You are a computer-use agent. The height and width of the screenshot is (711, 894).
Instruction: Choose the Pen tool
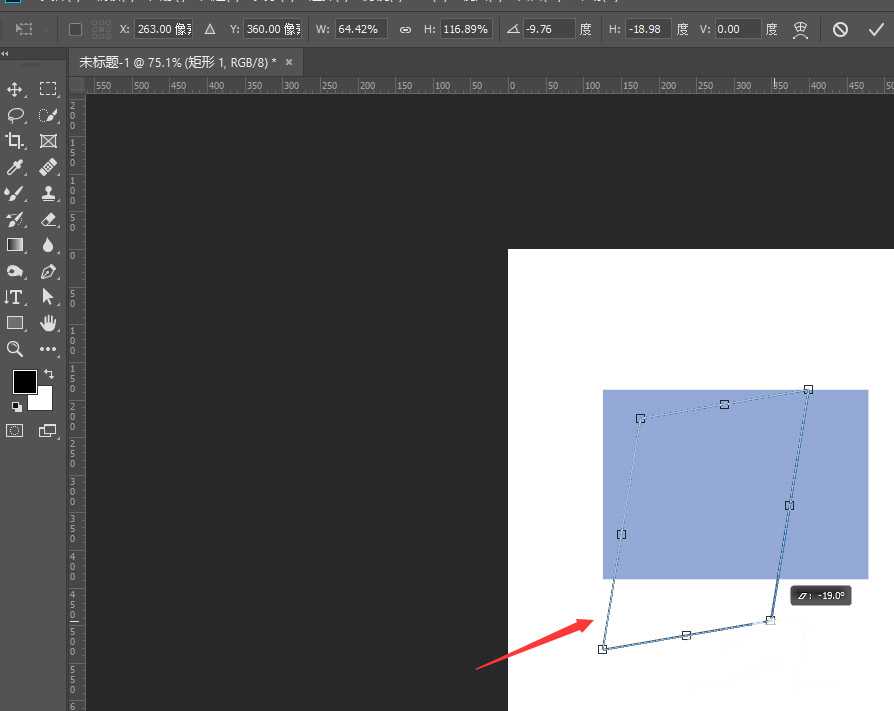pos(48,271)
